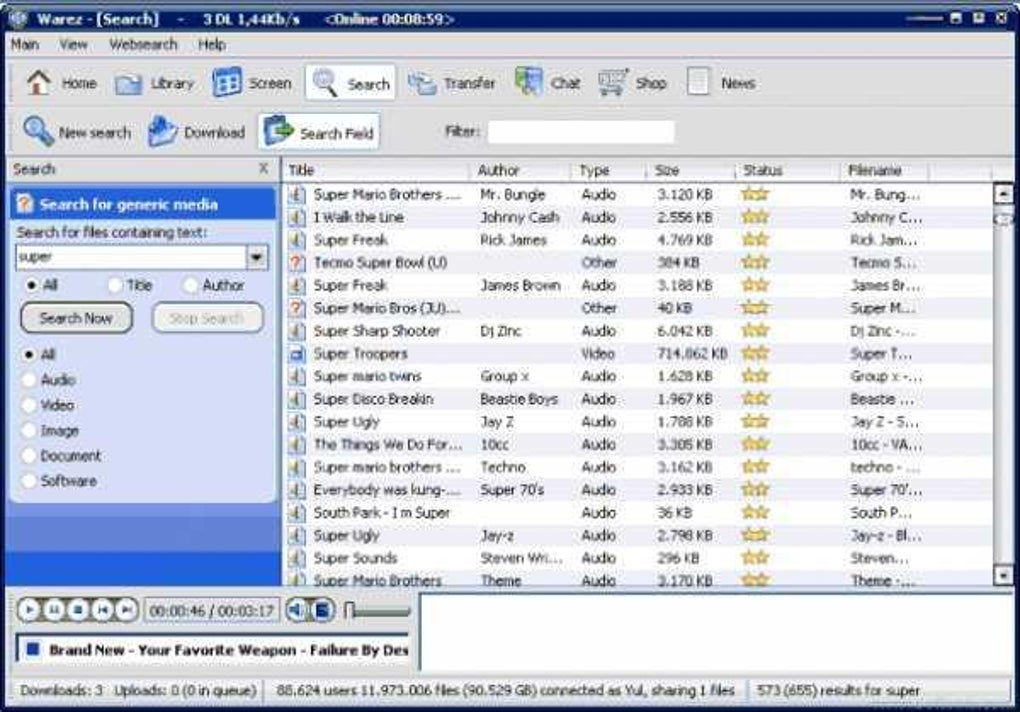Mute audio with the speaker icon
The width and height of the screenshot is (1020, 712).
[296, 610]
